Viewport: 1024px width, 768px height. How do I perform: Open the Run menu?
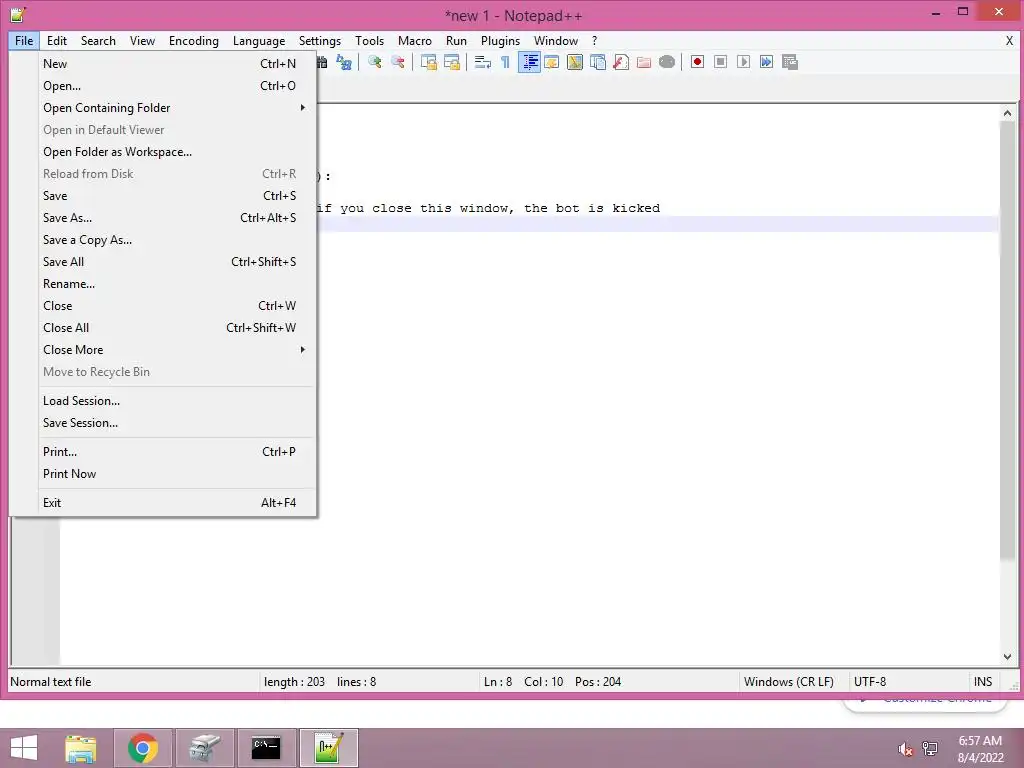[x=456, y=40]
